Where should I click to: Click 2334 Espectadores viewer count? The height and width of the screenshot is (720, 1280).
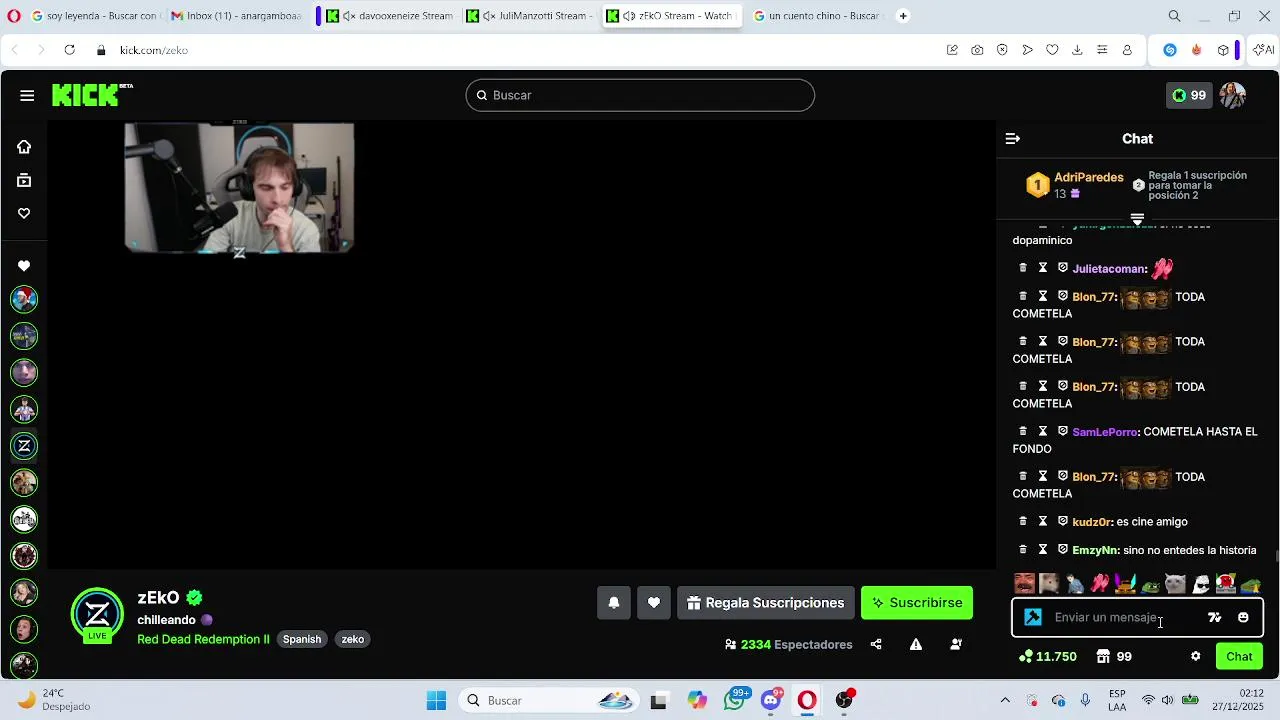789,645
